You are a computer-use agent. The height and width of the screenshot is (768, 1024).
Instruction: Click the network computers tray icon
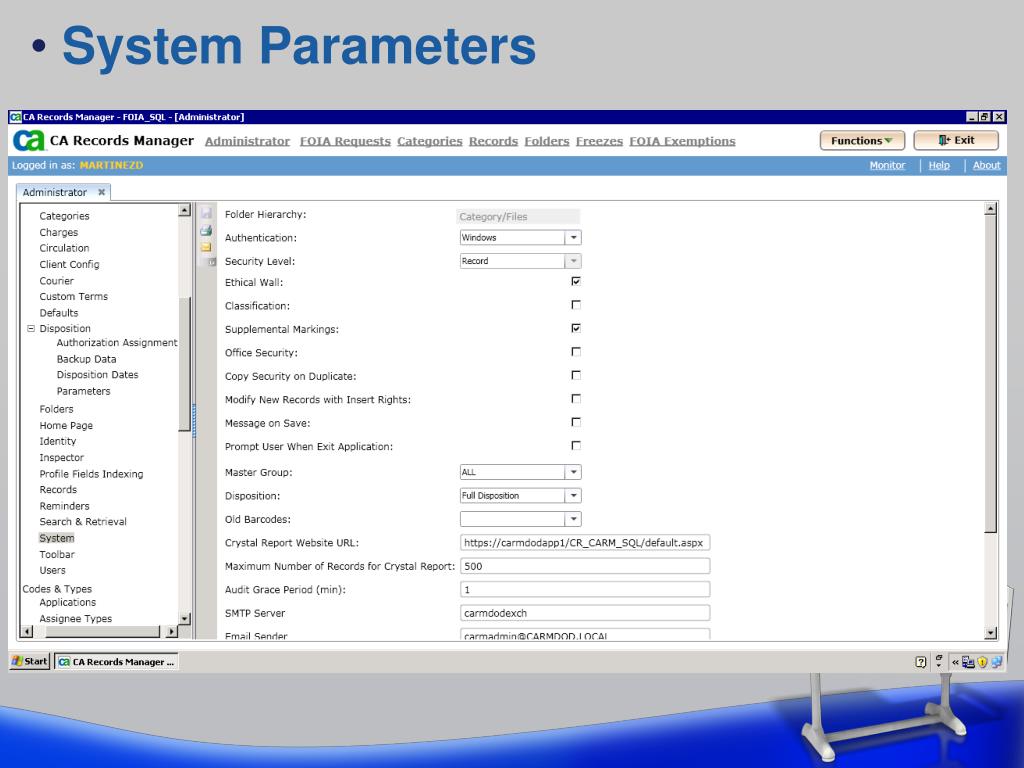tap(968, 662)
